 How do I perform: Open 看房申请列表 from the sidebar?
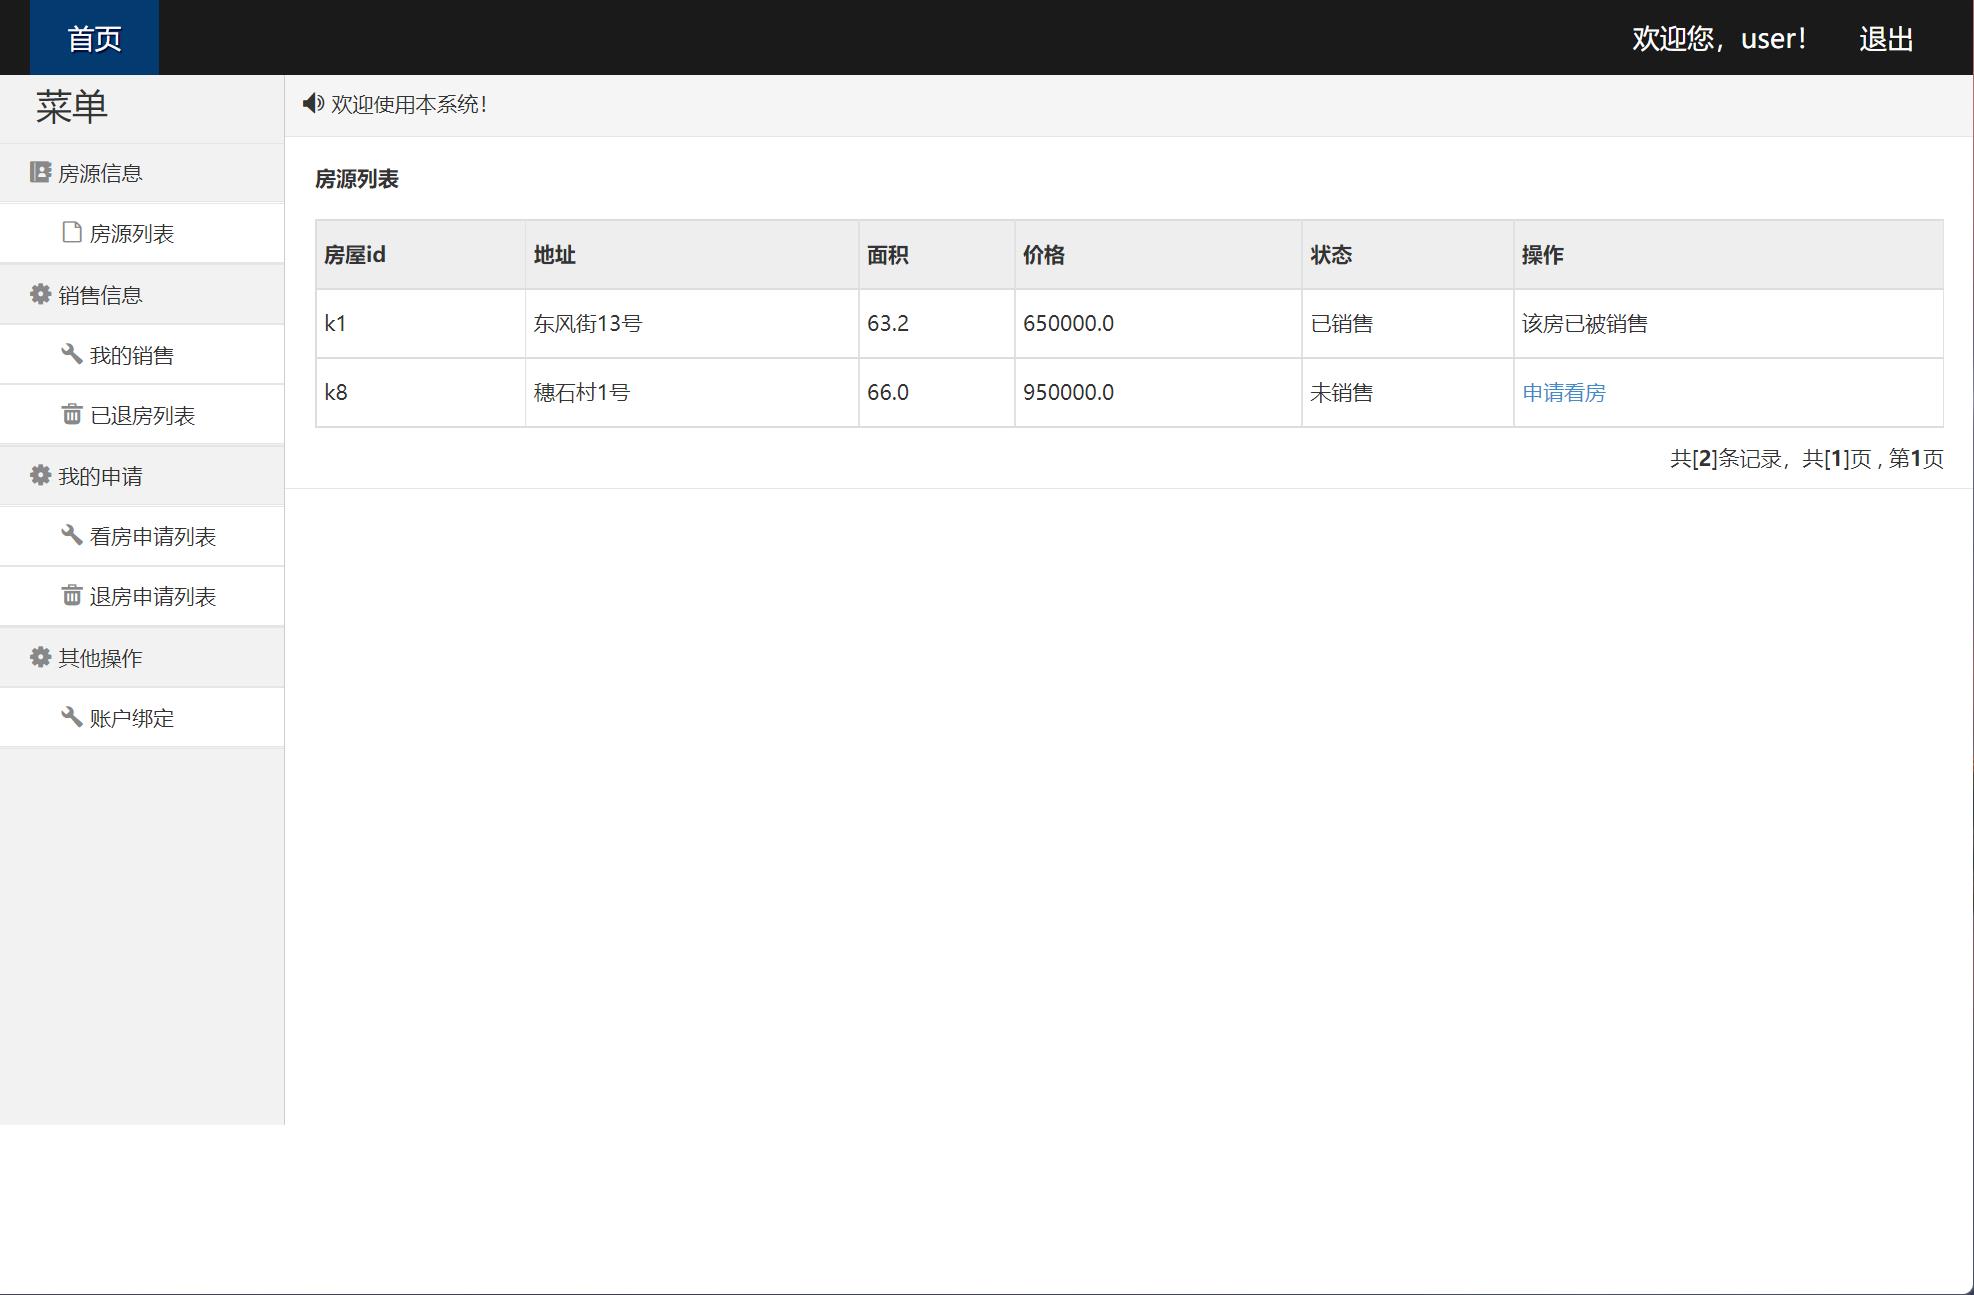pos(152,537)
